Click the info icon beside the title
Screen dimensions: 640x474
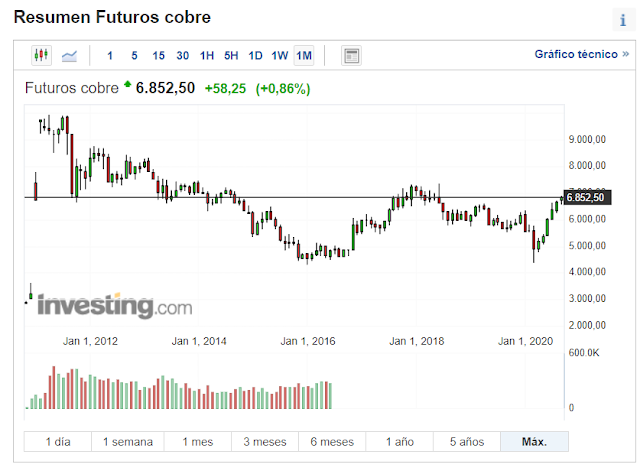coord(622,20)
